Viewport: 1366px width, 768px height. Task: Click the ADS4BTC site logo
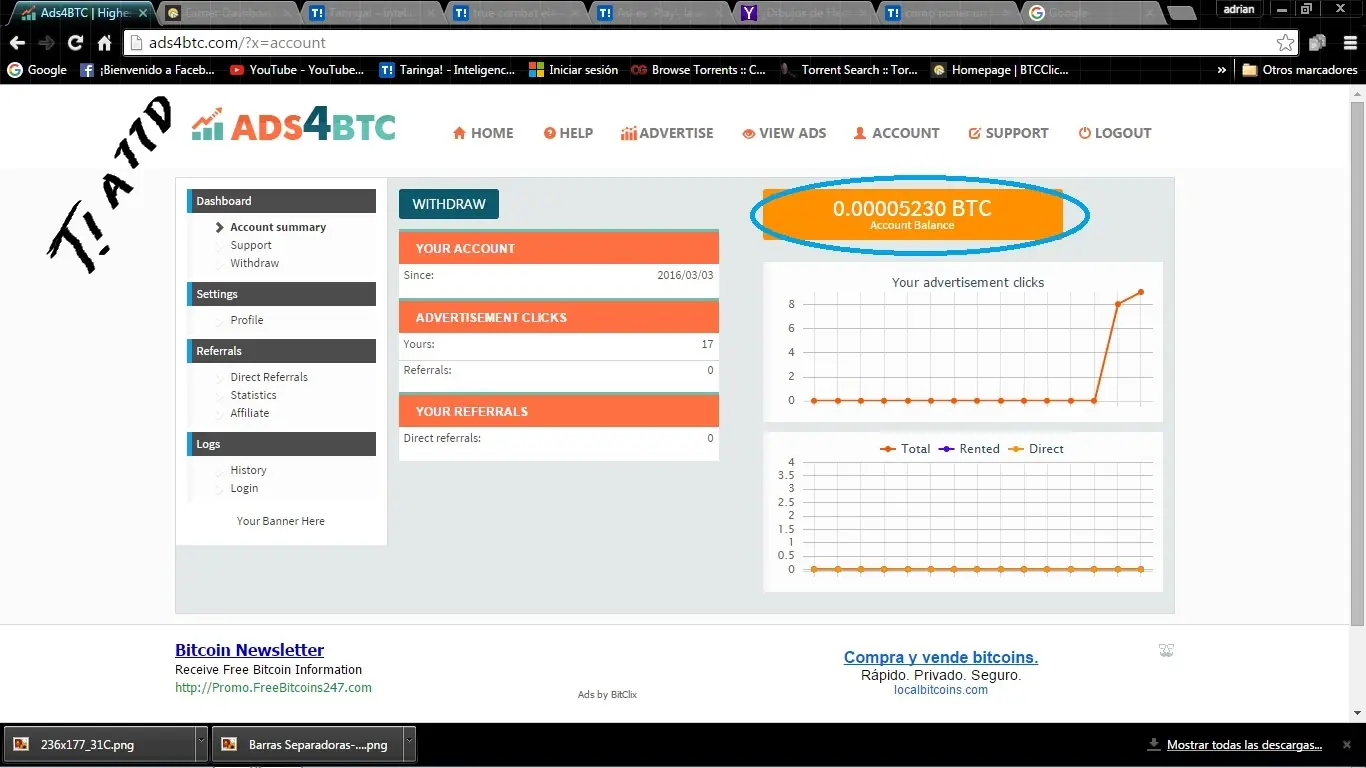(x=294, y=125)
